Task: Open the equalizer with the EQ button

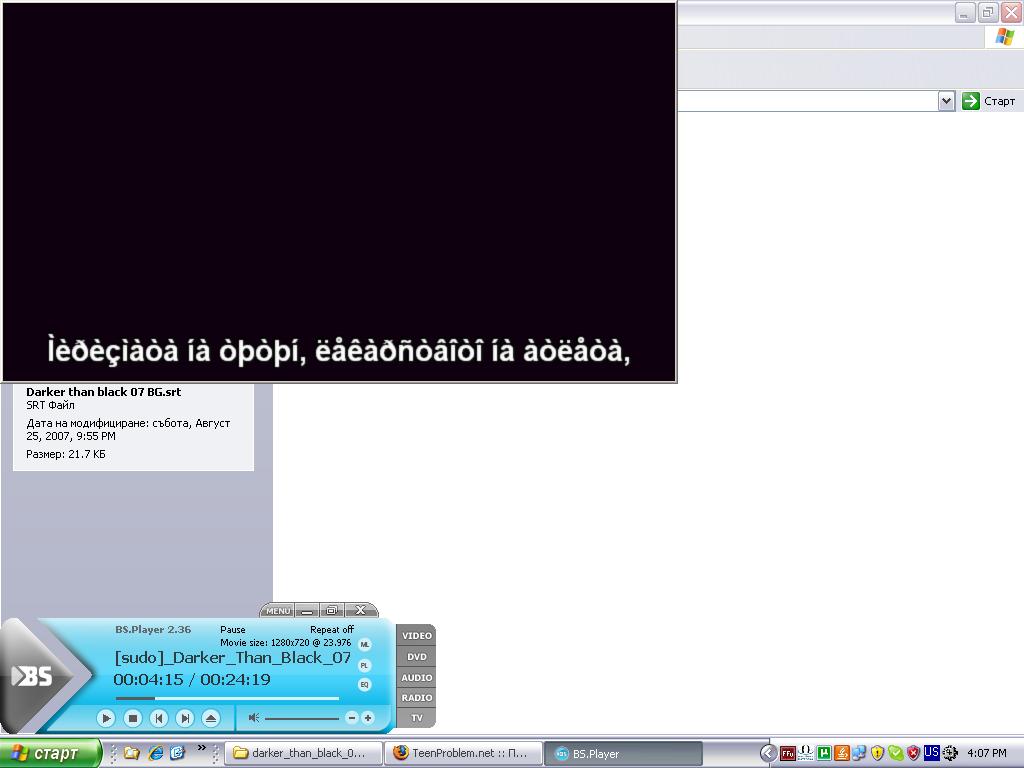Action: [x=364, y=684]
